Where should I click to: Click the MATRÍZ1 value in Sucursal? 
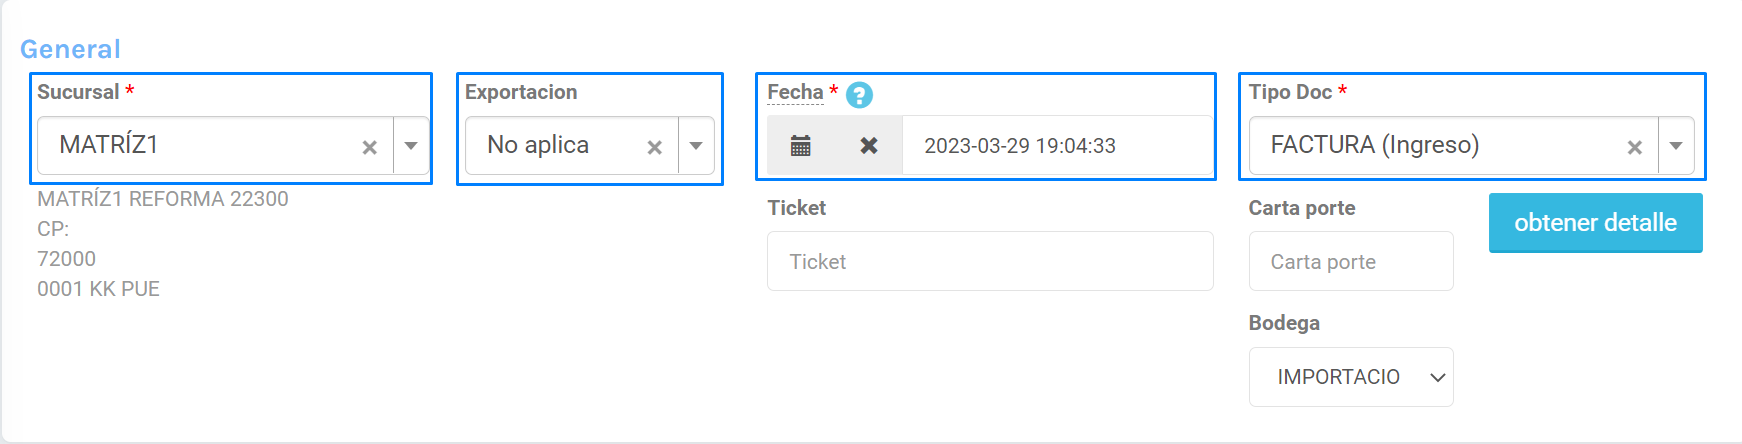(109, 145)
